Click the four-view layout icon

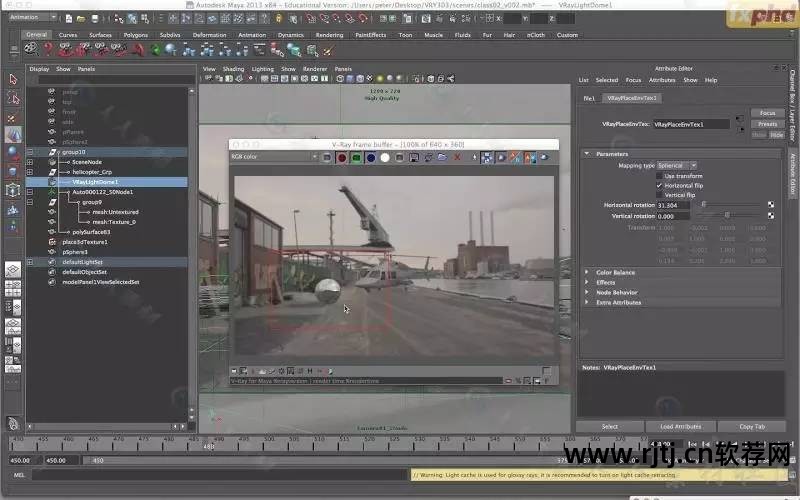pos(13,289)
